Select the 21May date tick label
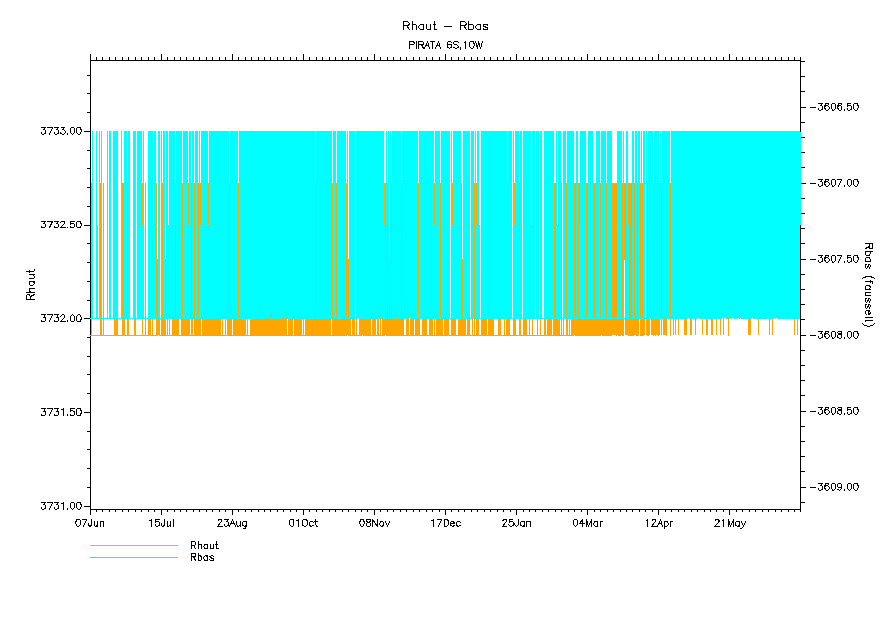This screenshot has width=891, height=630. click(729, 523)
